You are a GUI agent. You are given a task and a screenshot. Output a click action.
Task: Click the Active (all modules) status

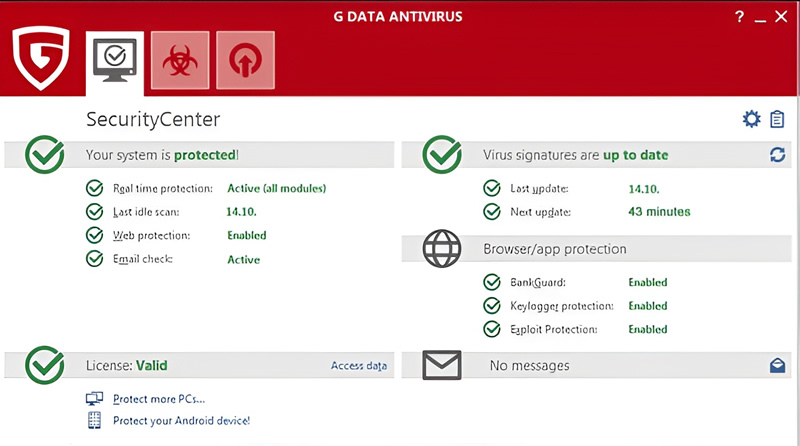277,188
